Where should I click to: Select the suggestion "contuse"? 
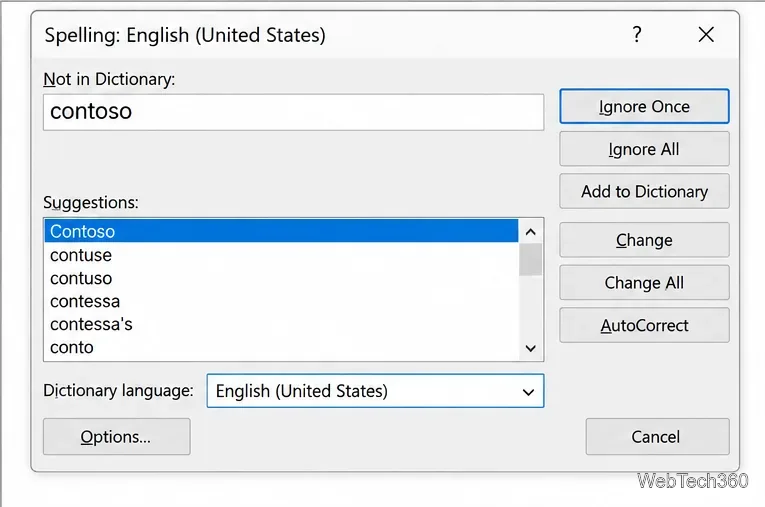click(x=281, y=255)
